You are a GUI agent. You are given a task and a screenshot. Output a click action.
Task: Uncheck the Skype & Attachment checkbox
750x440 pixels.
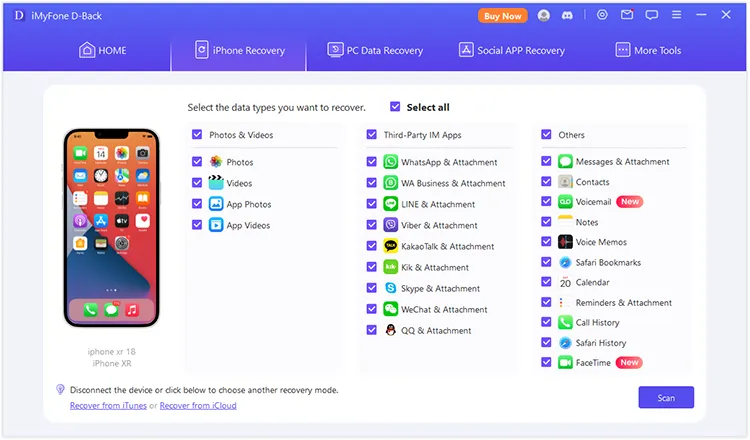pyautogui.click(x=372, y=287)
